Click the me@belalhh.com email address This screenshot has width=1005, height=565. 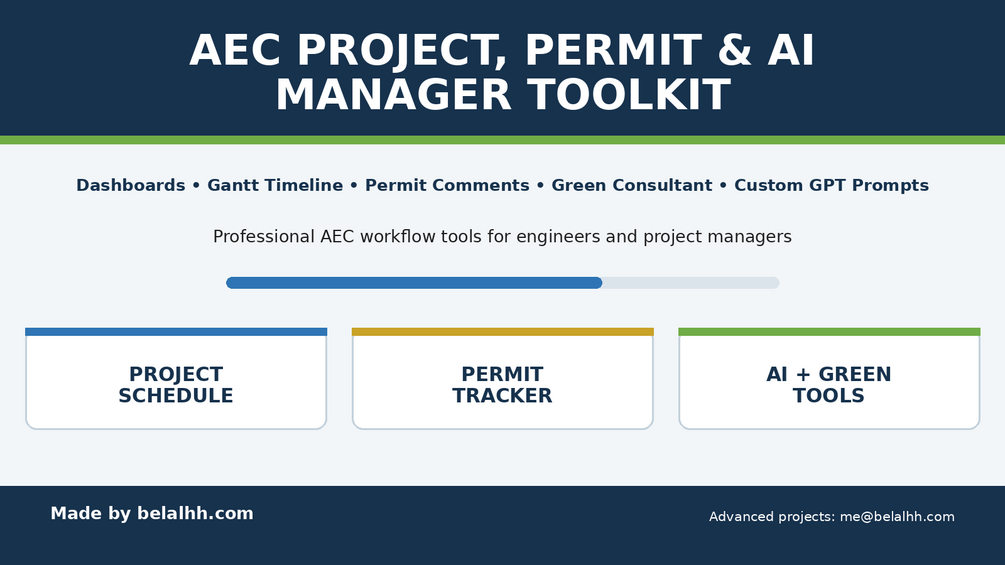(897, 516)
